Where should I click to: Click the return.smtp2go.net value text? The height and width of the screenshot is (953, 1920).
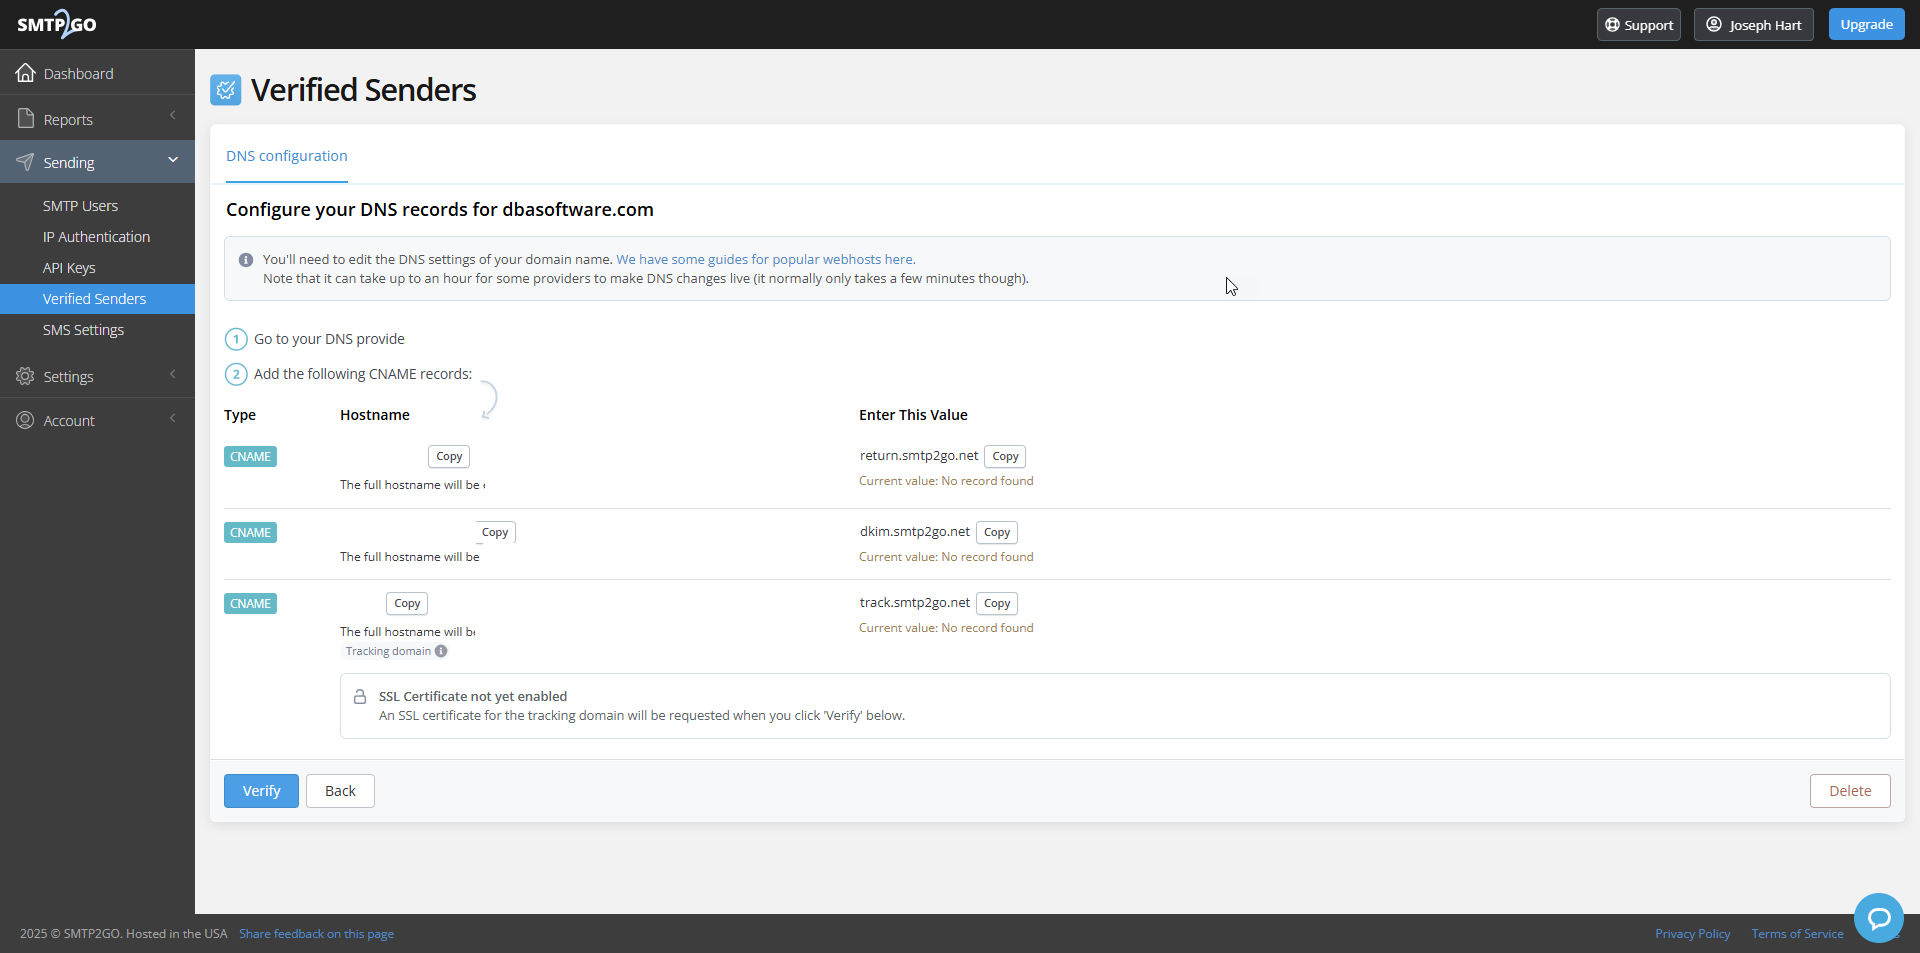click(x=919, y=455)
